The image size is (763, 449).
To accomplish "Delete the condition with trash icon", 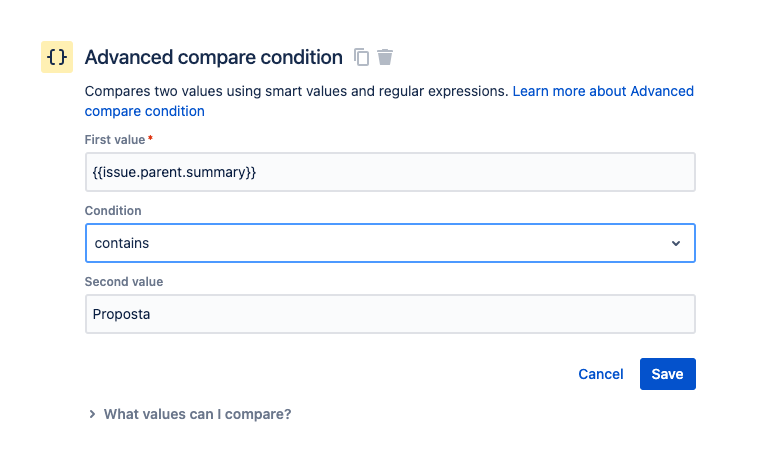I will tap(385, 57).
